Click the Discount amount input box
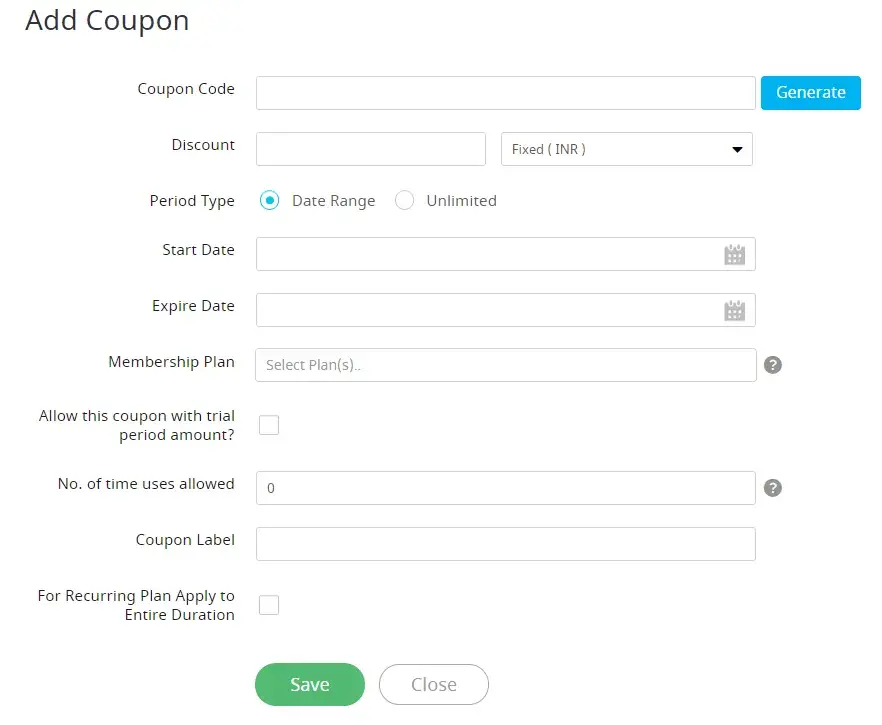 (x=370, y=149)
